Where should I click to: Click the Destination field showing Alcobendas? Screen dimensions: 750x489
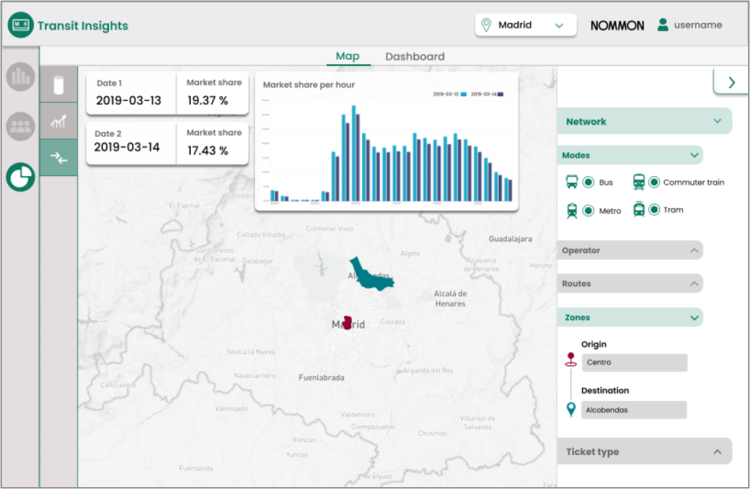tap(636, 409)
